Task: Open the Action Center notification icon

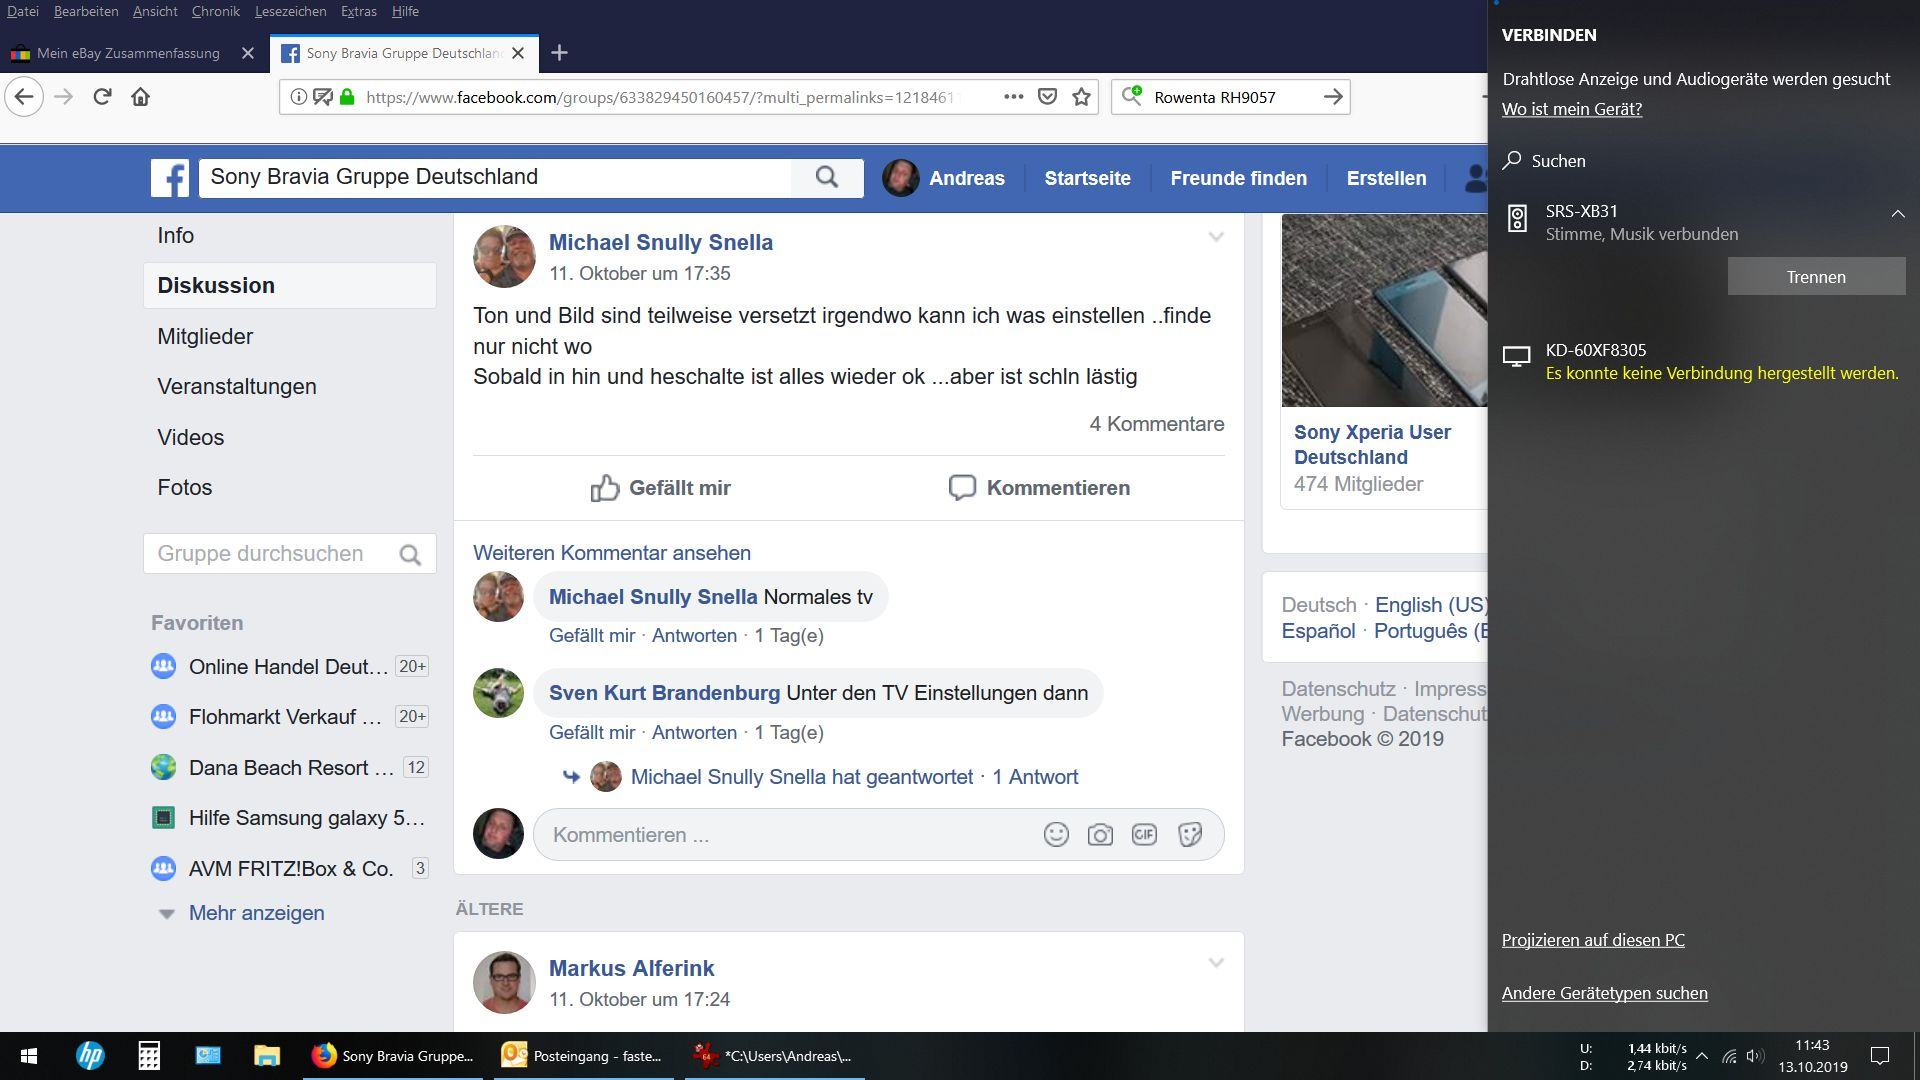Action: click(x=1880, y=1056)
